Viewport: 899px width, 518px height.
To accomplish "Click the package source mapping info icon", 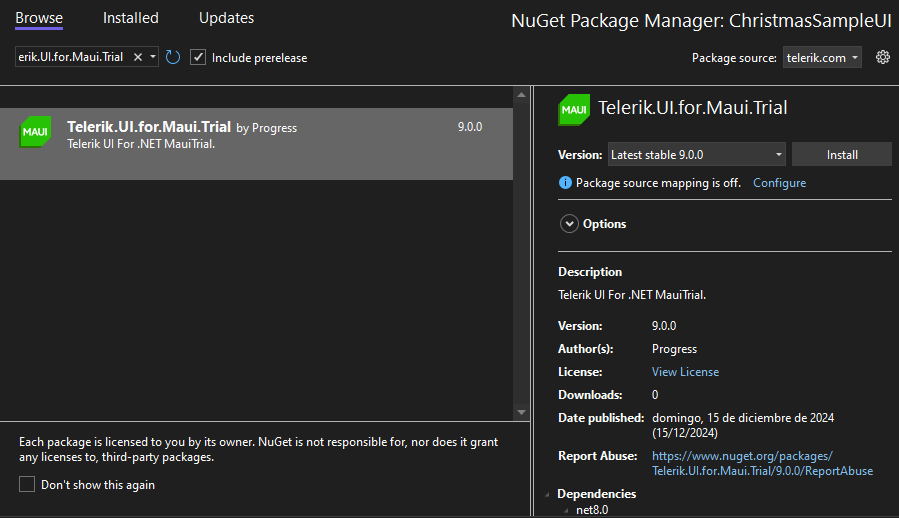I will tap(565, 182).
